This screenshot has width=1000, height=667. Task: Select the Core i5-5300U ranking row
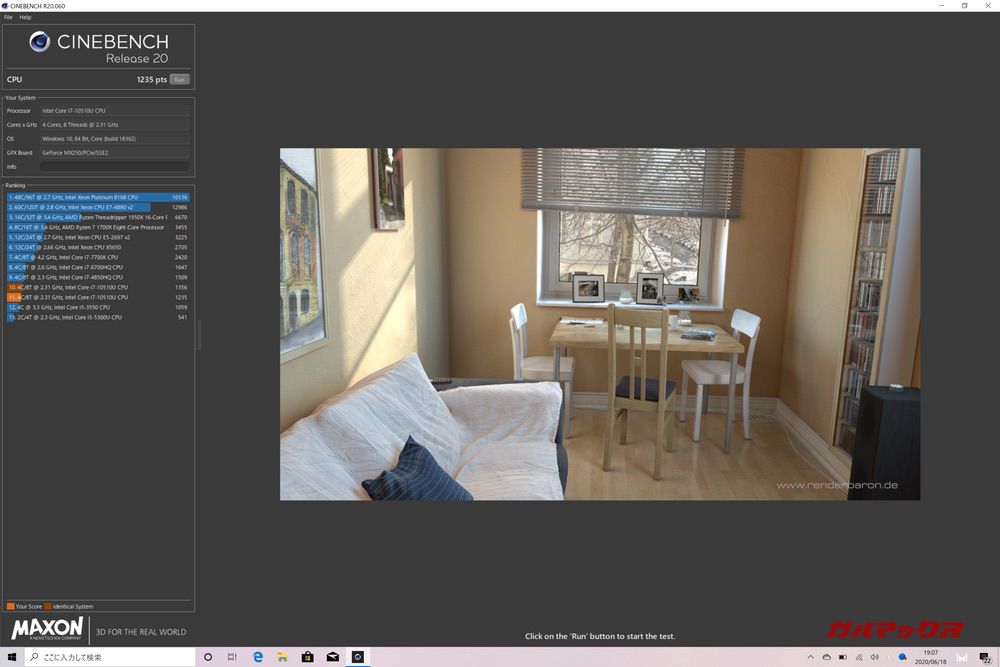click(x=98, y=317)
